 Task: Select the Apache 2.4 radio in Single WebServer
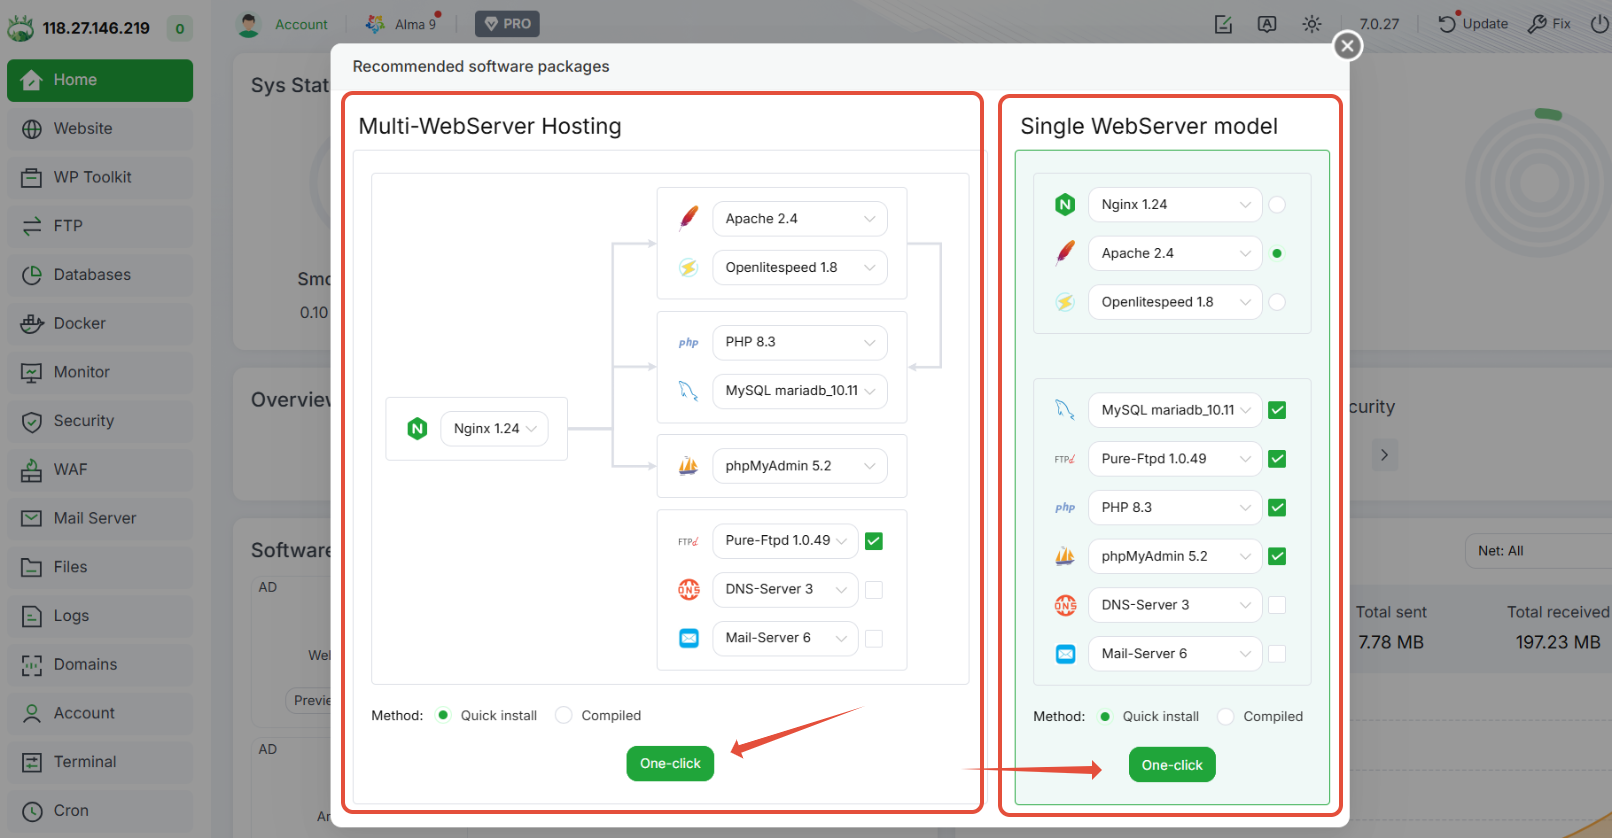(1277, 254)
